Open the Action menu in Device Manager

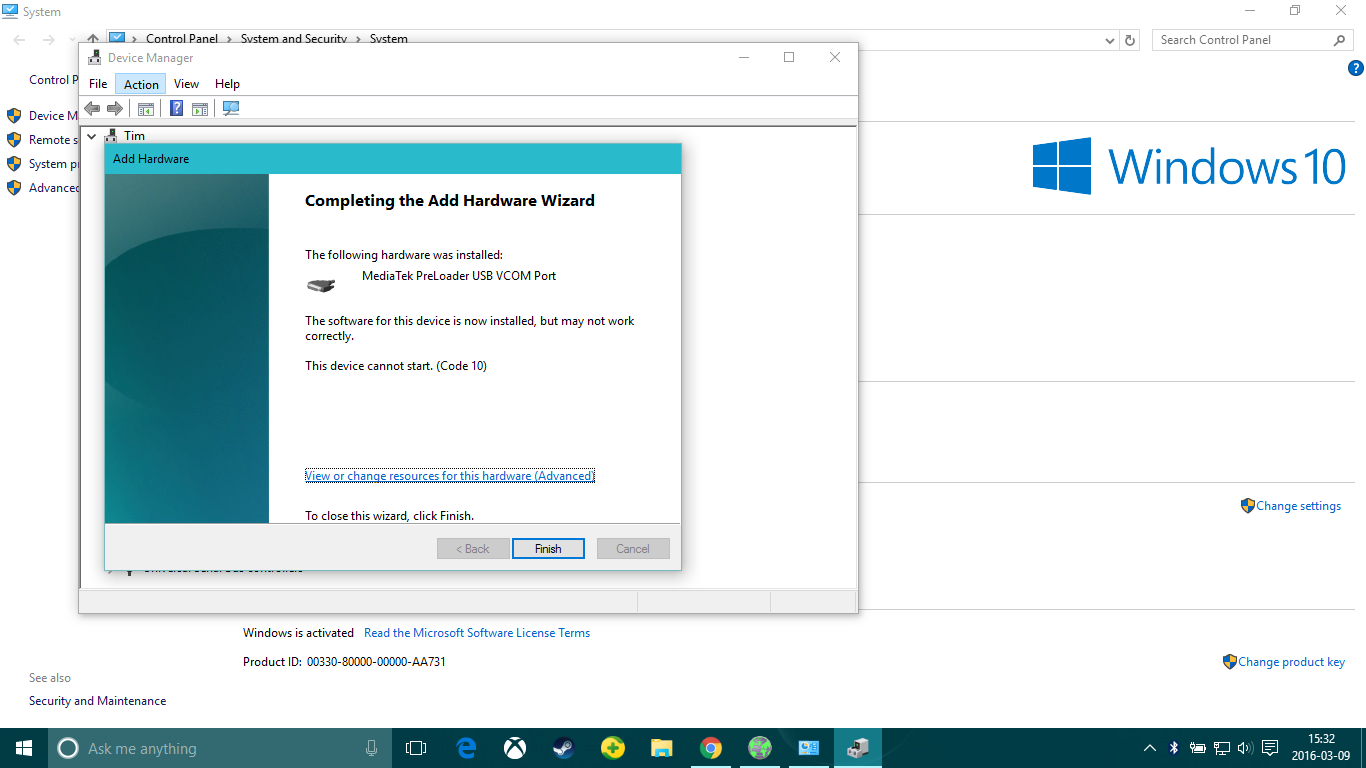(x=140, y=83)
